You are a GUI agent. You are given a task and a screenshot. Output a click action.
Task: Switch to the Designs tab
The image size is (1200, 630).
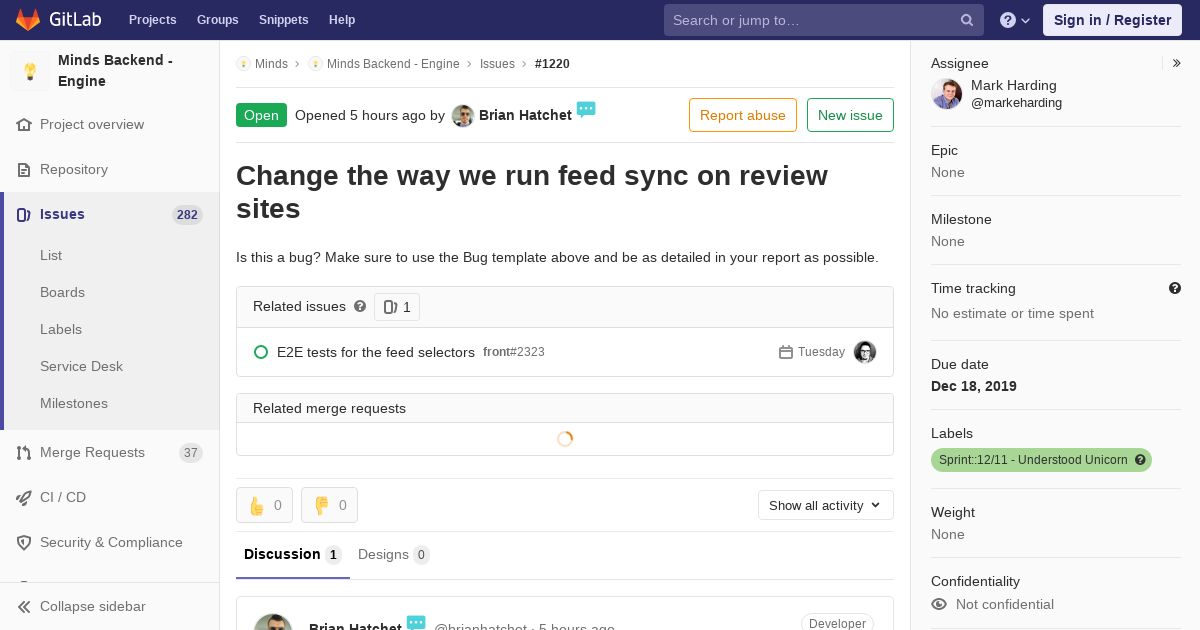pos(394,555)
